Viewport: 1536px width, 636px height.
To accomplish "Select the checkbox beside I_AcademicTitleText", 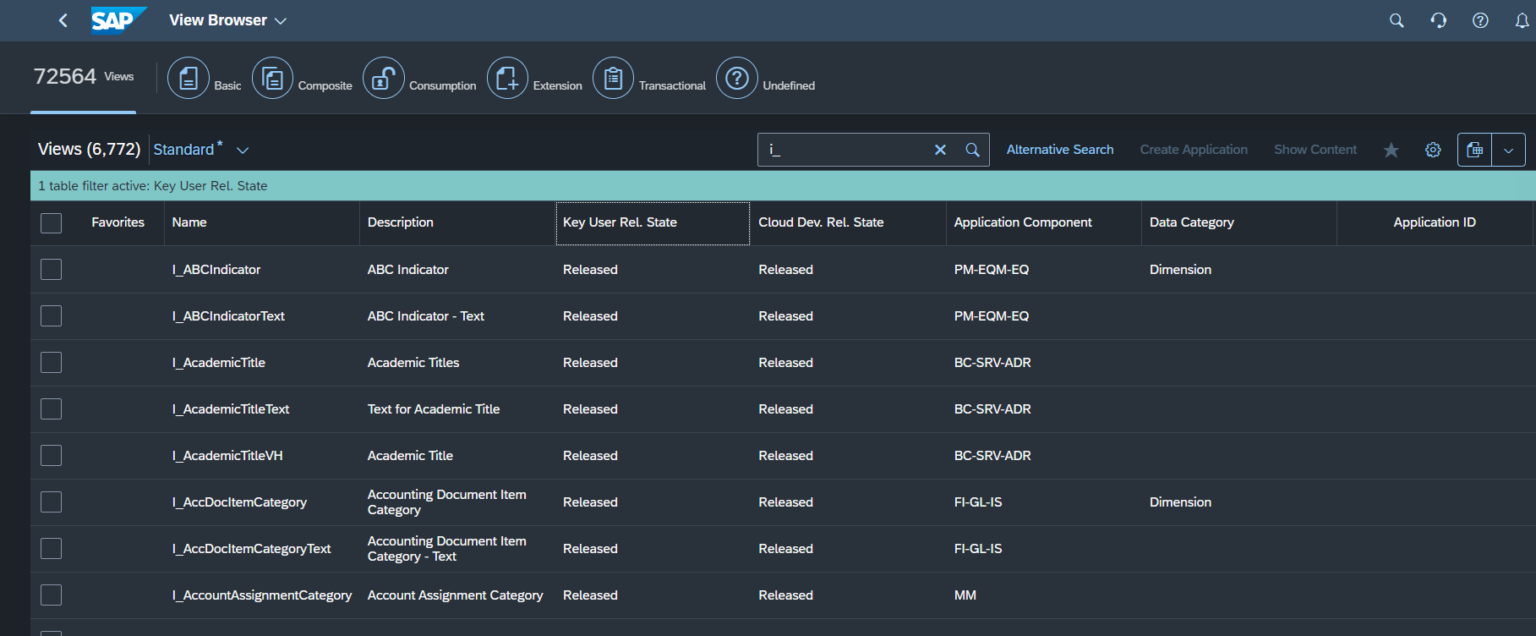I will 50,408.
